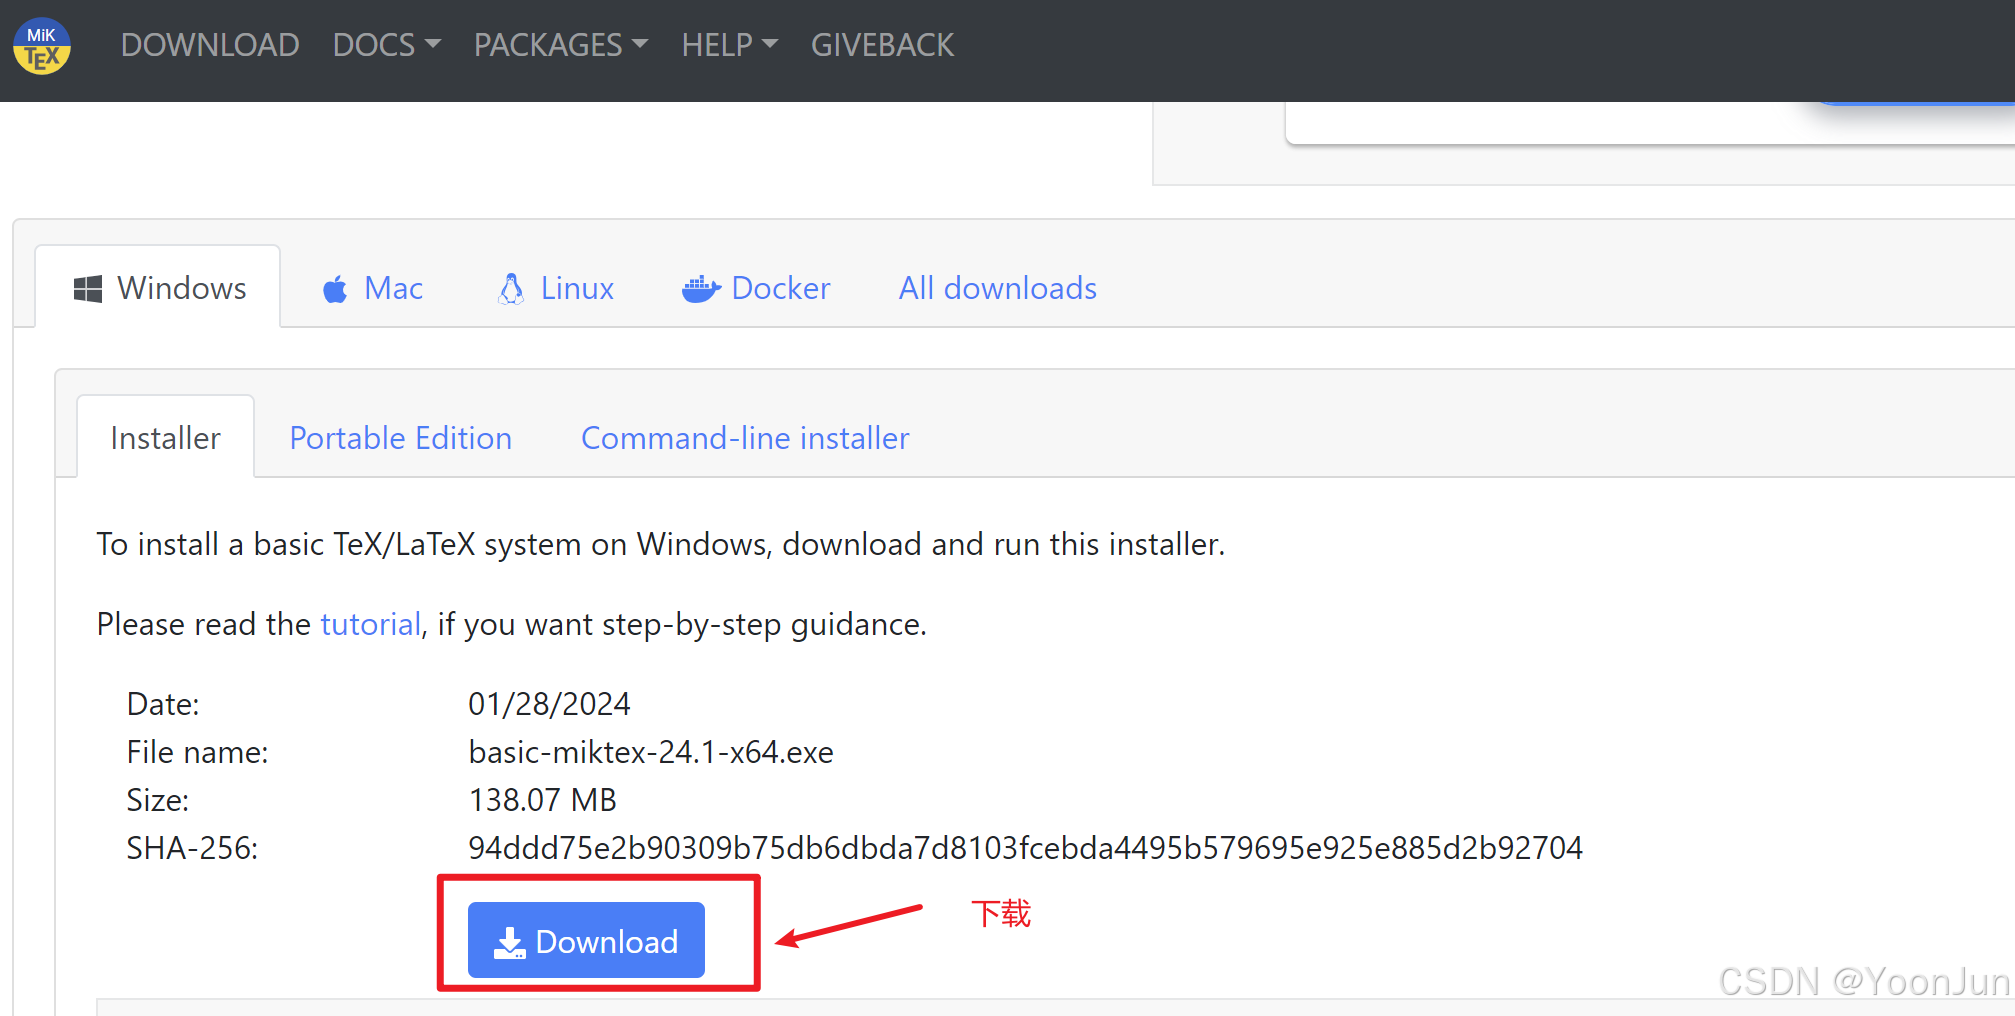Viewport: 2015px width, 1016px height.
Task: Expand the HELP dropdown menu
Action: pyautogui.click(x=729, y=45)
